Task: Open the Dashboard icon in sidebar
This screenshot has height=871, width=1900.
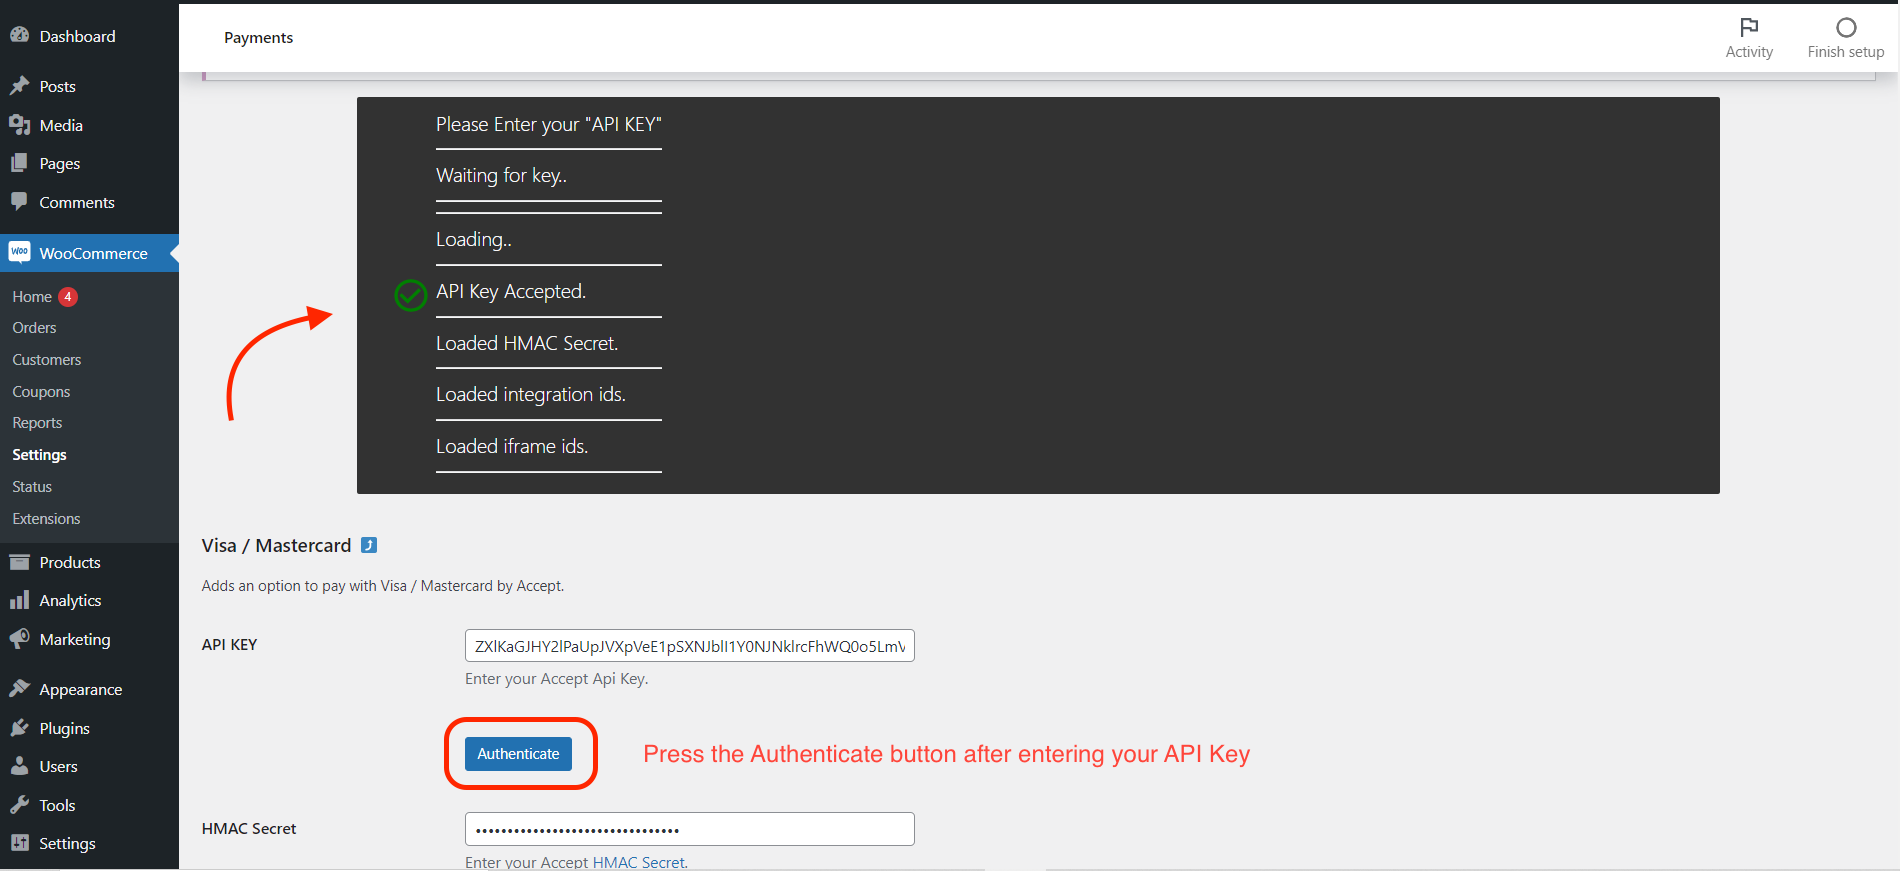Action: (19, 35)
